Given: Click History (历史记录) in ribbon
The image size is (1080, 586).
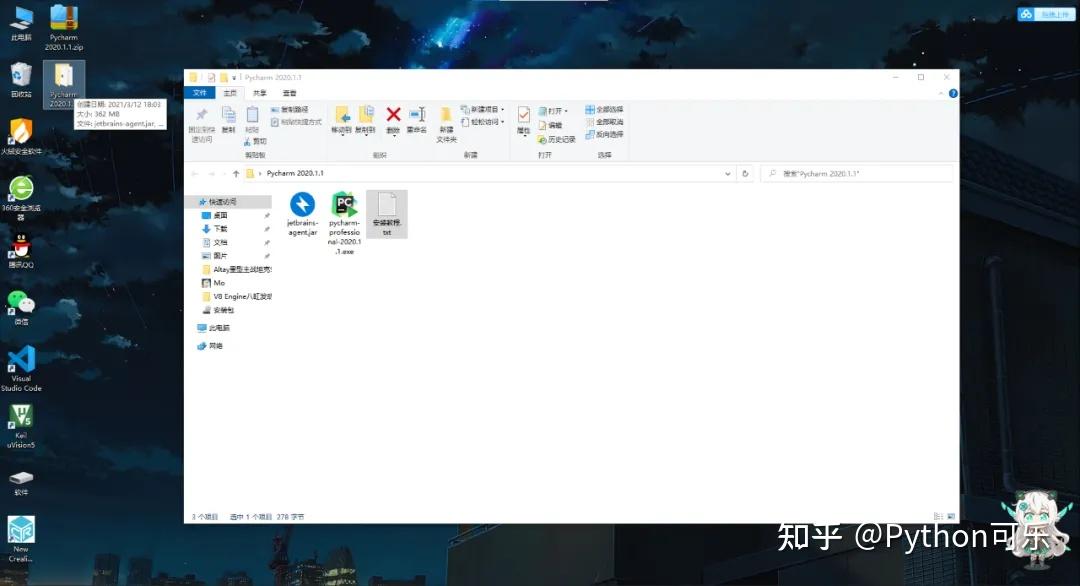Looking at the screenshot, I should coord(557,140).
